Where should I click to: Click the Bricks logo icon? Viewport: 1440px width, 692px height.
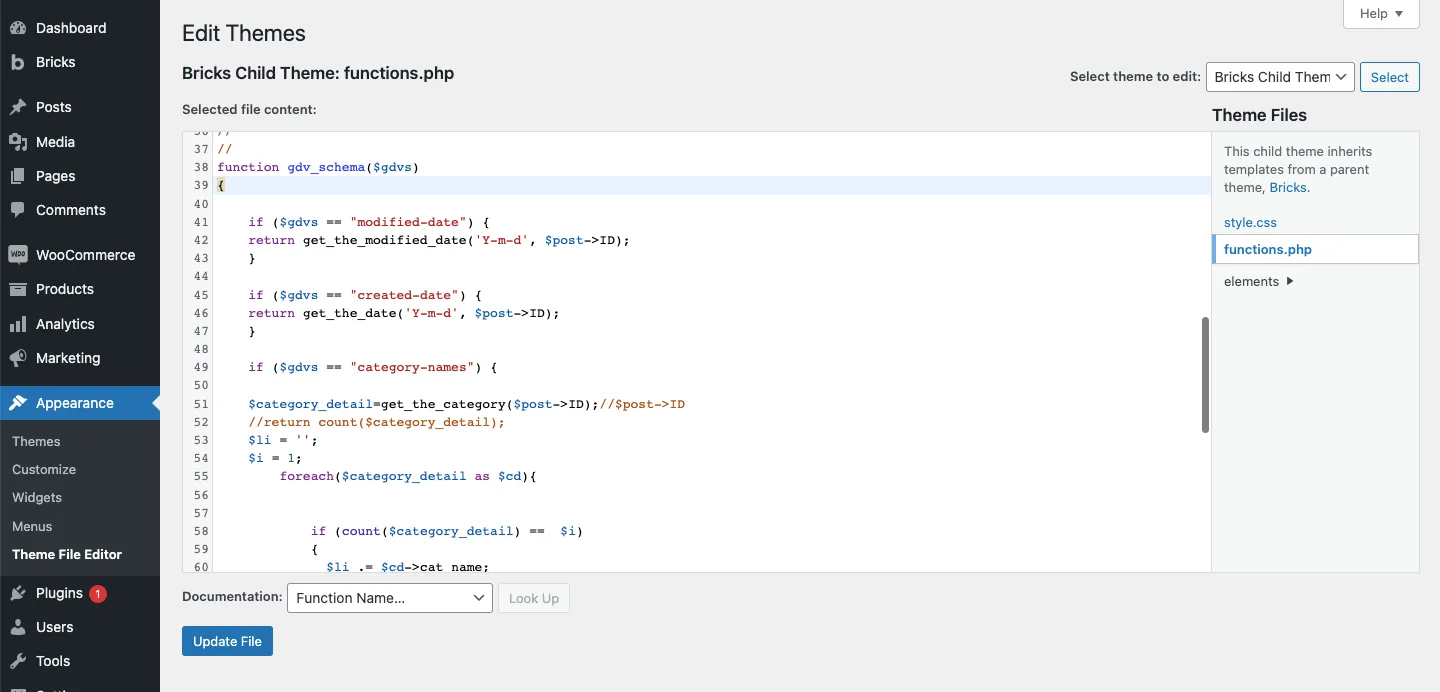point(17,62)
